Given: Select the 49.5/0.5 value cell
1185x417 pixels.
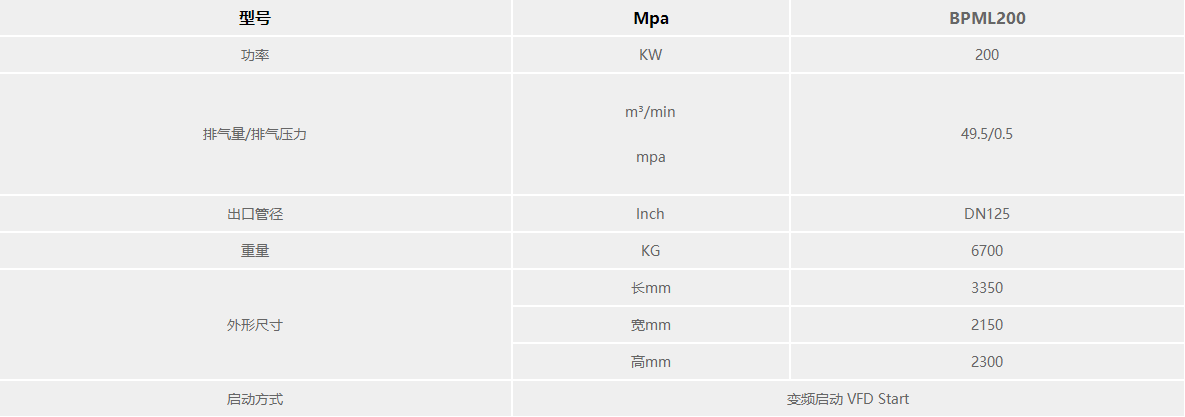Looking at the screenshot, I should pyautogui.click(x=987, y=134).
